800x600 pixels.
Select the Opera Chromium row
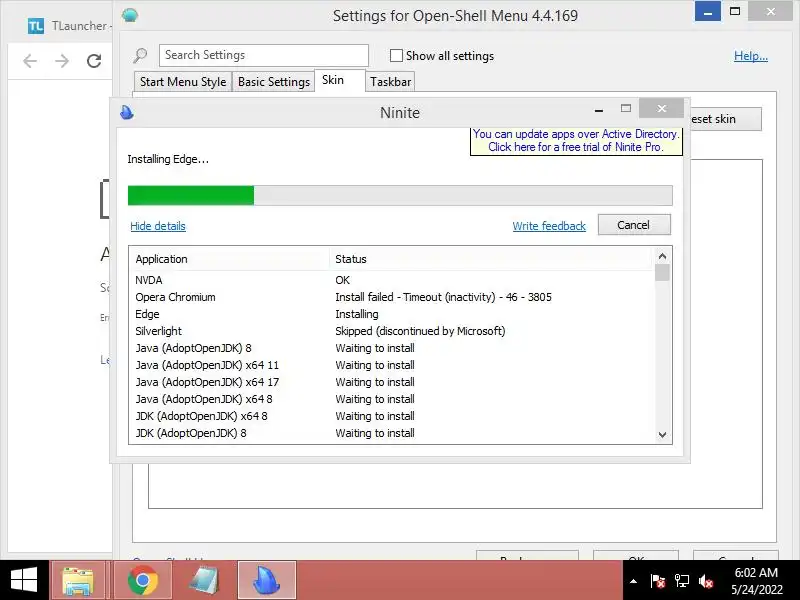click(391, 297)
